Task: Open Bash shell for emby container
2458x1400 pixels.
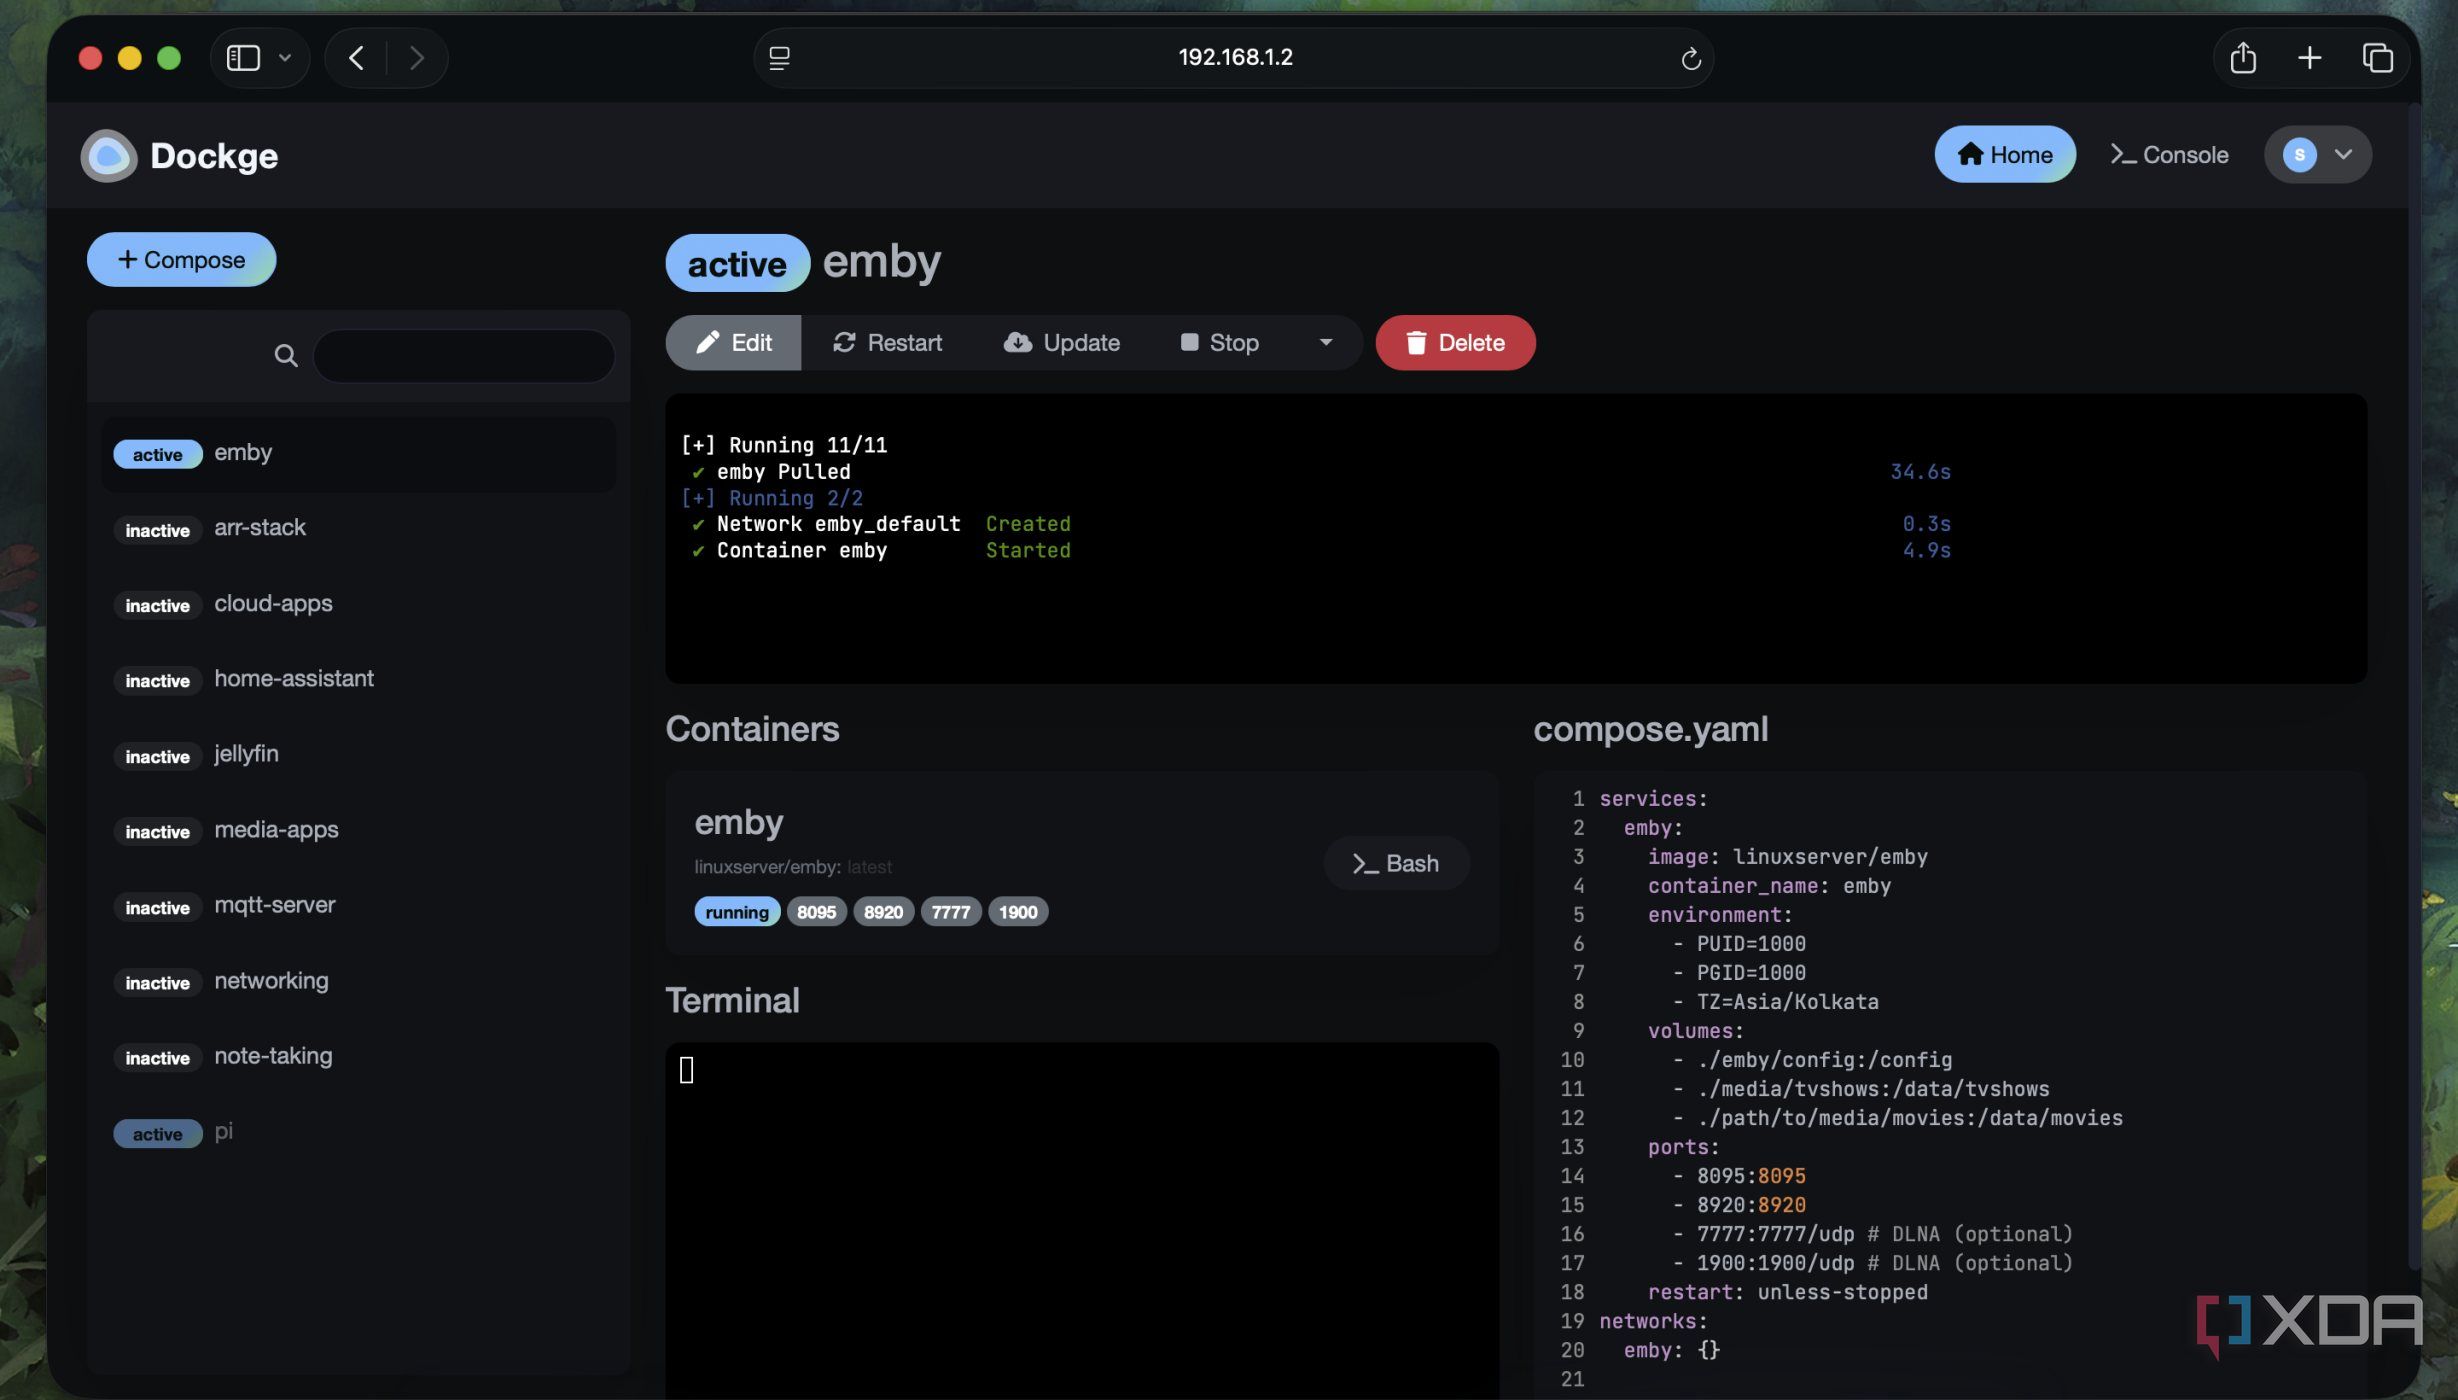Action: [1396, 864]
